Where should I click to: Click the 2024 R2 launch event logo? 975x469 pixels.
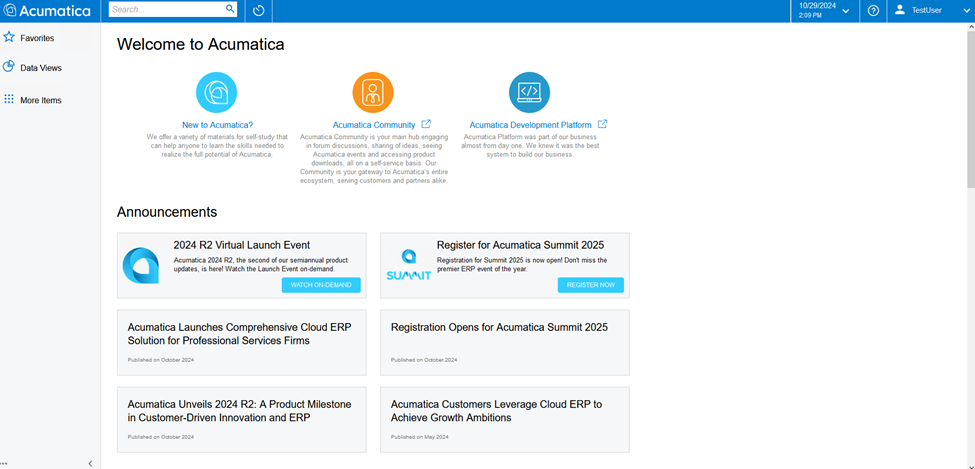pos(141,266)
